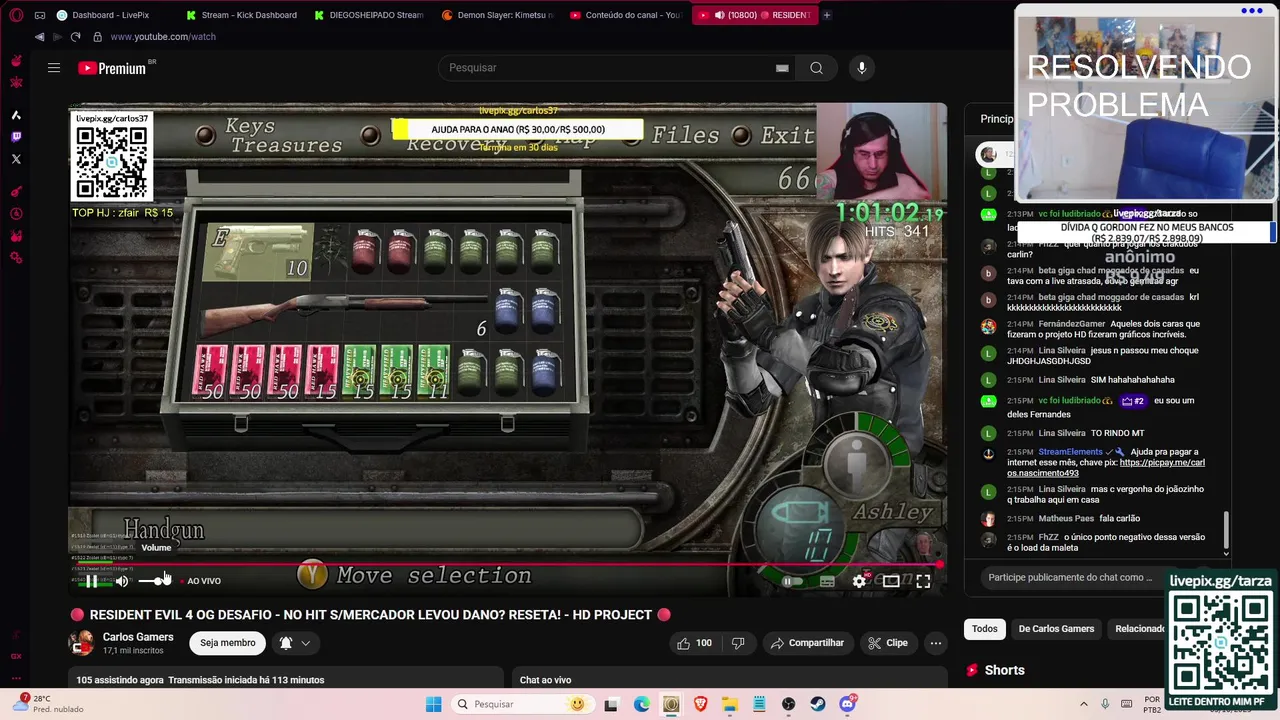
Task: Toggle subtitles/captions in player
Action: point(827,581)
